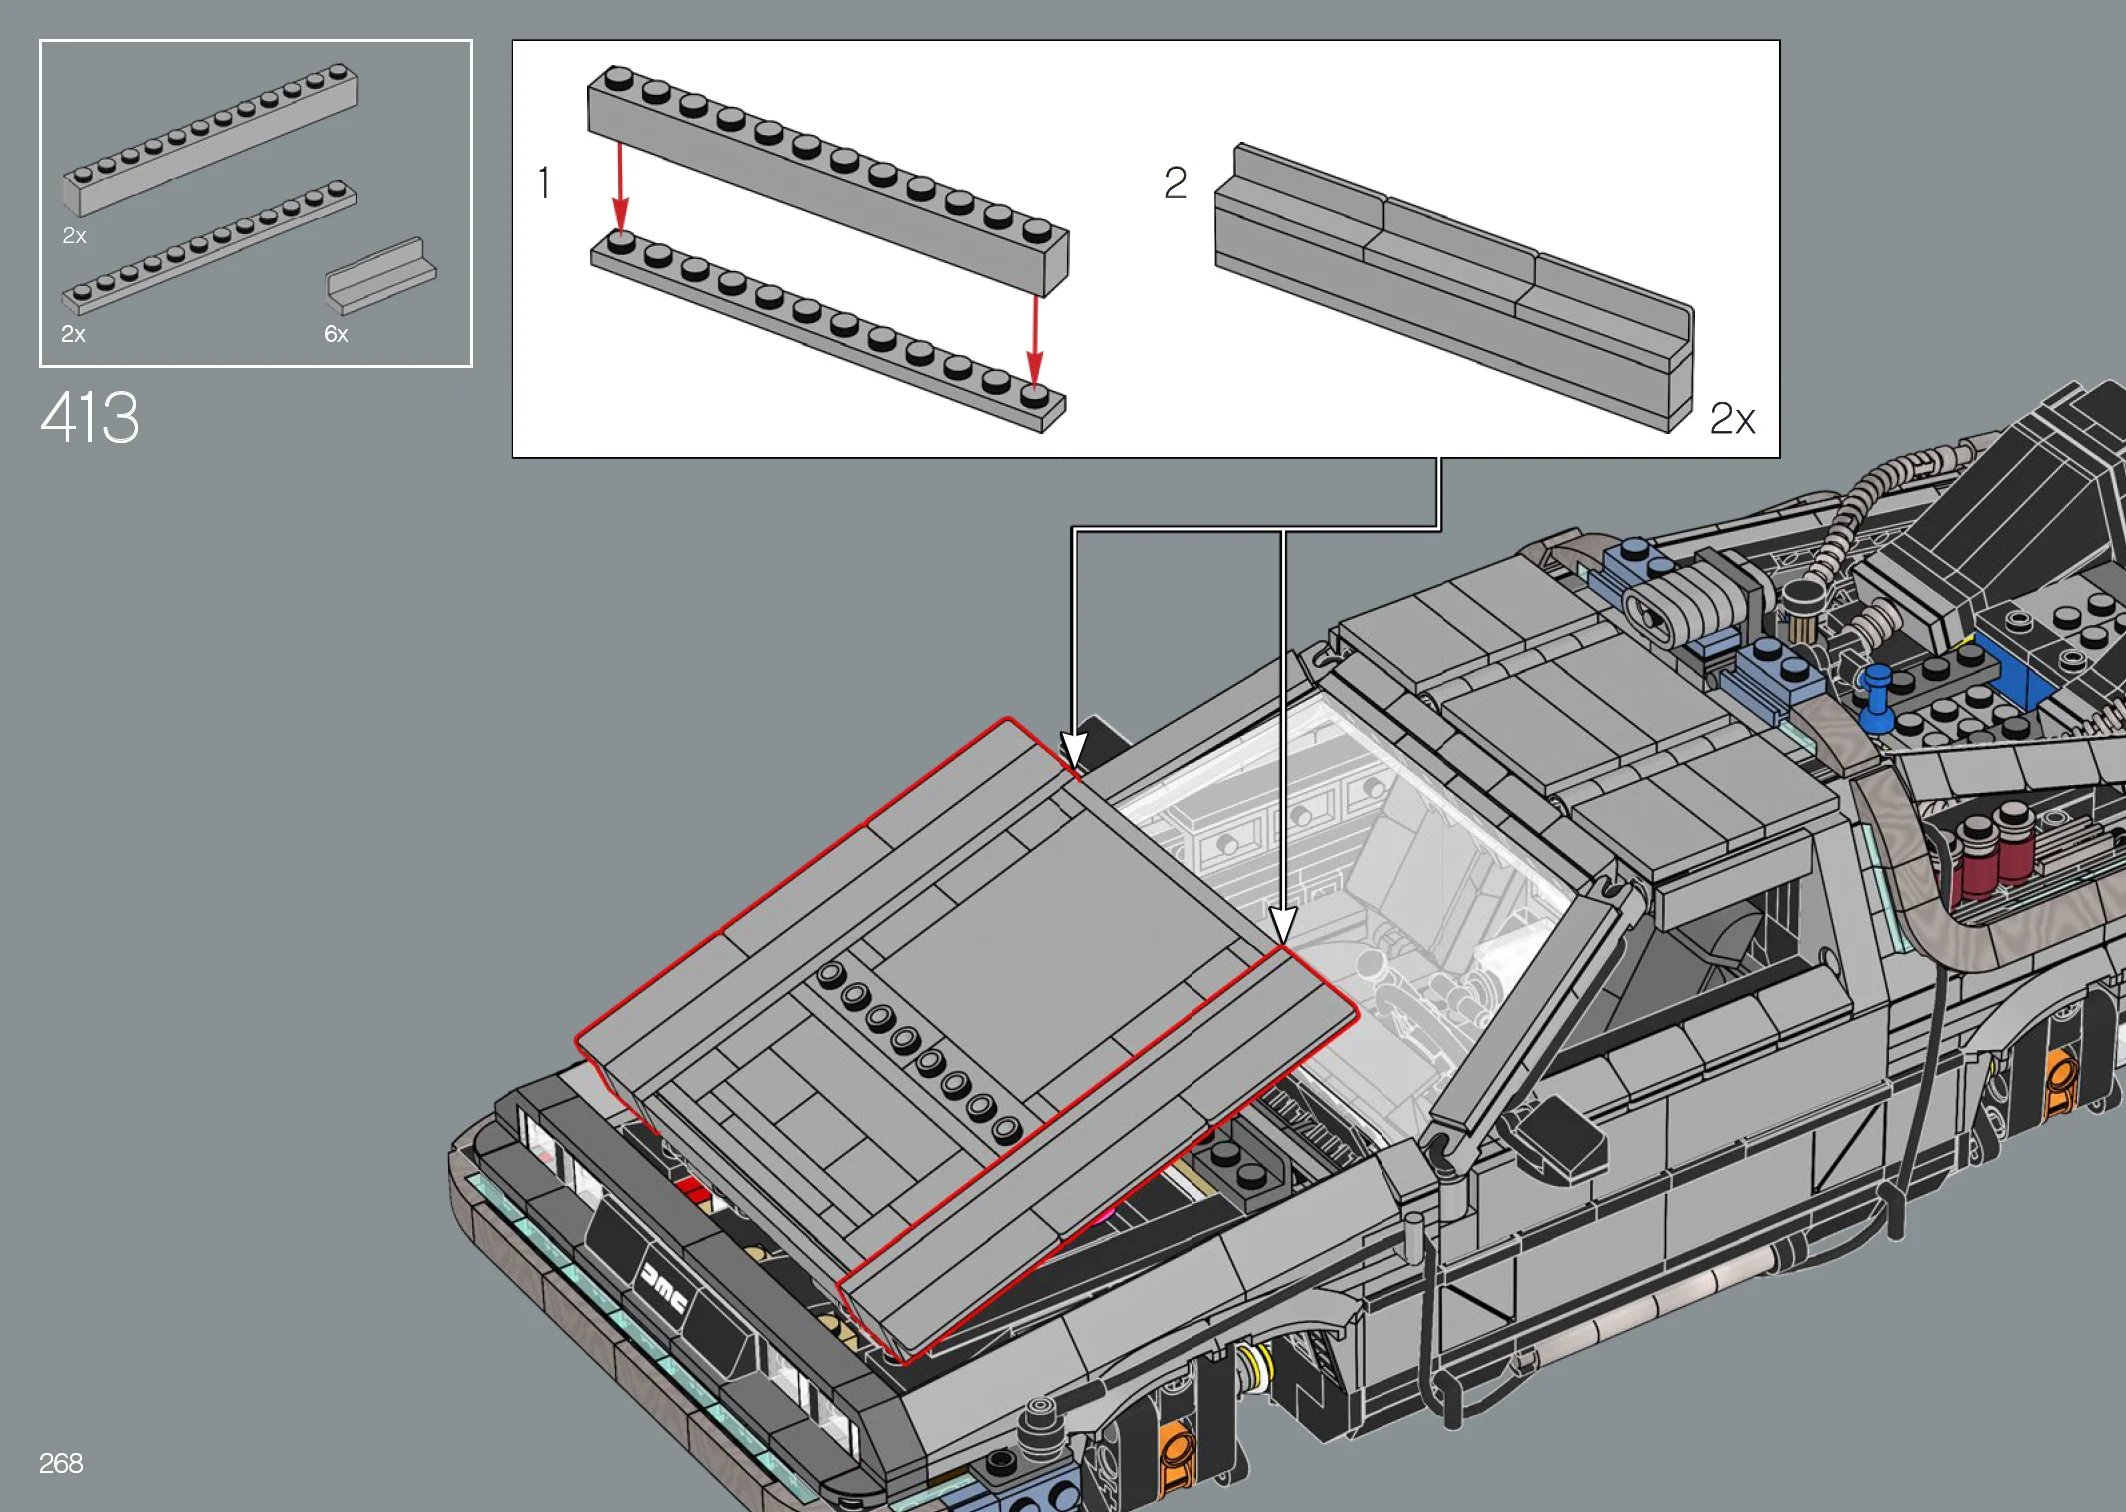
Task: Click the 2x quantity label in the sub-assembly box
Action: 1732,419
